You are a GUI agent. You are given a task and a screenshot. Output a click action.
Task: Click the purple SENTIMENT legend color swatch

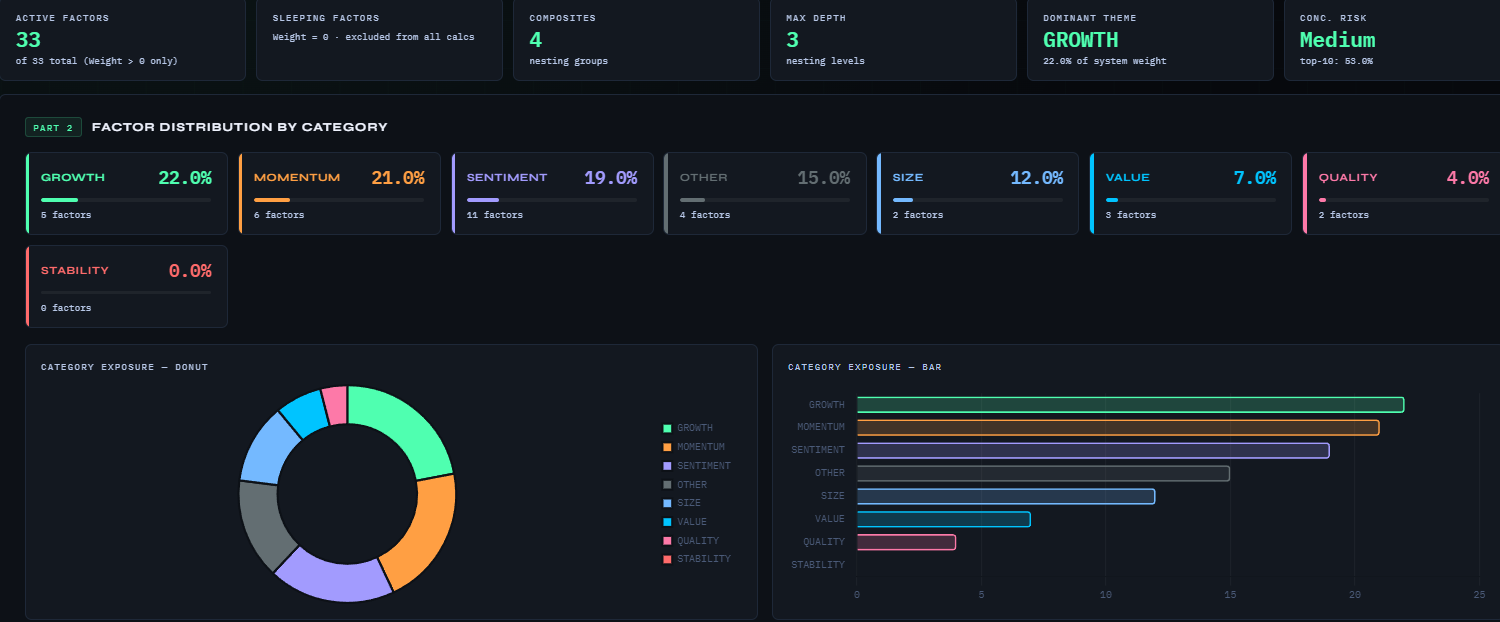(x=667, y=466)
